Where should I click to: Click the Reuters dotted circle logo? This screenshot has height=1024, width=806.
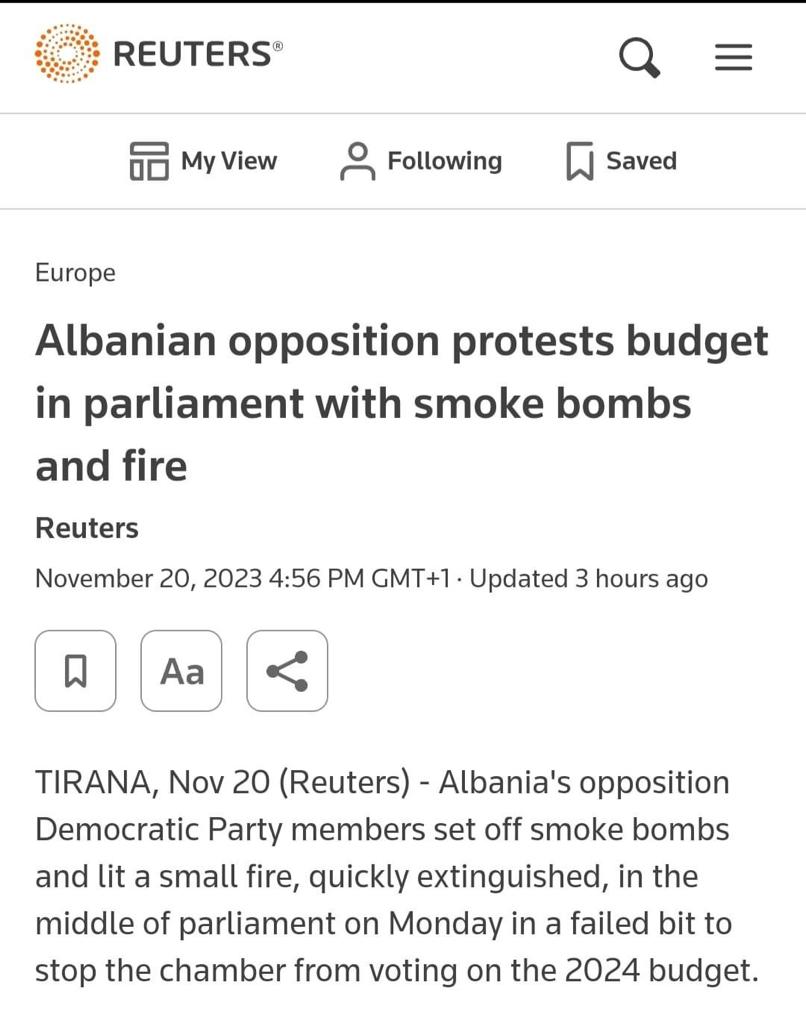click(67, 54)
